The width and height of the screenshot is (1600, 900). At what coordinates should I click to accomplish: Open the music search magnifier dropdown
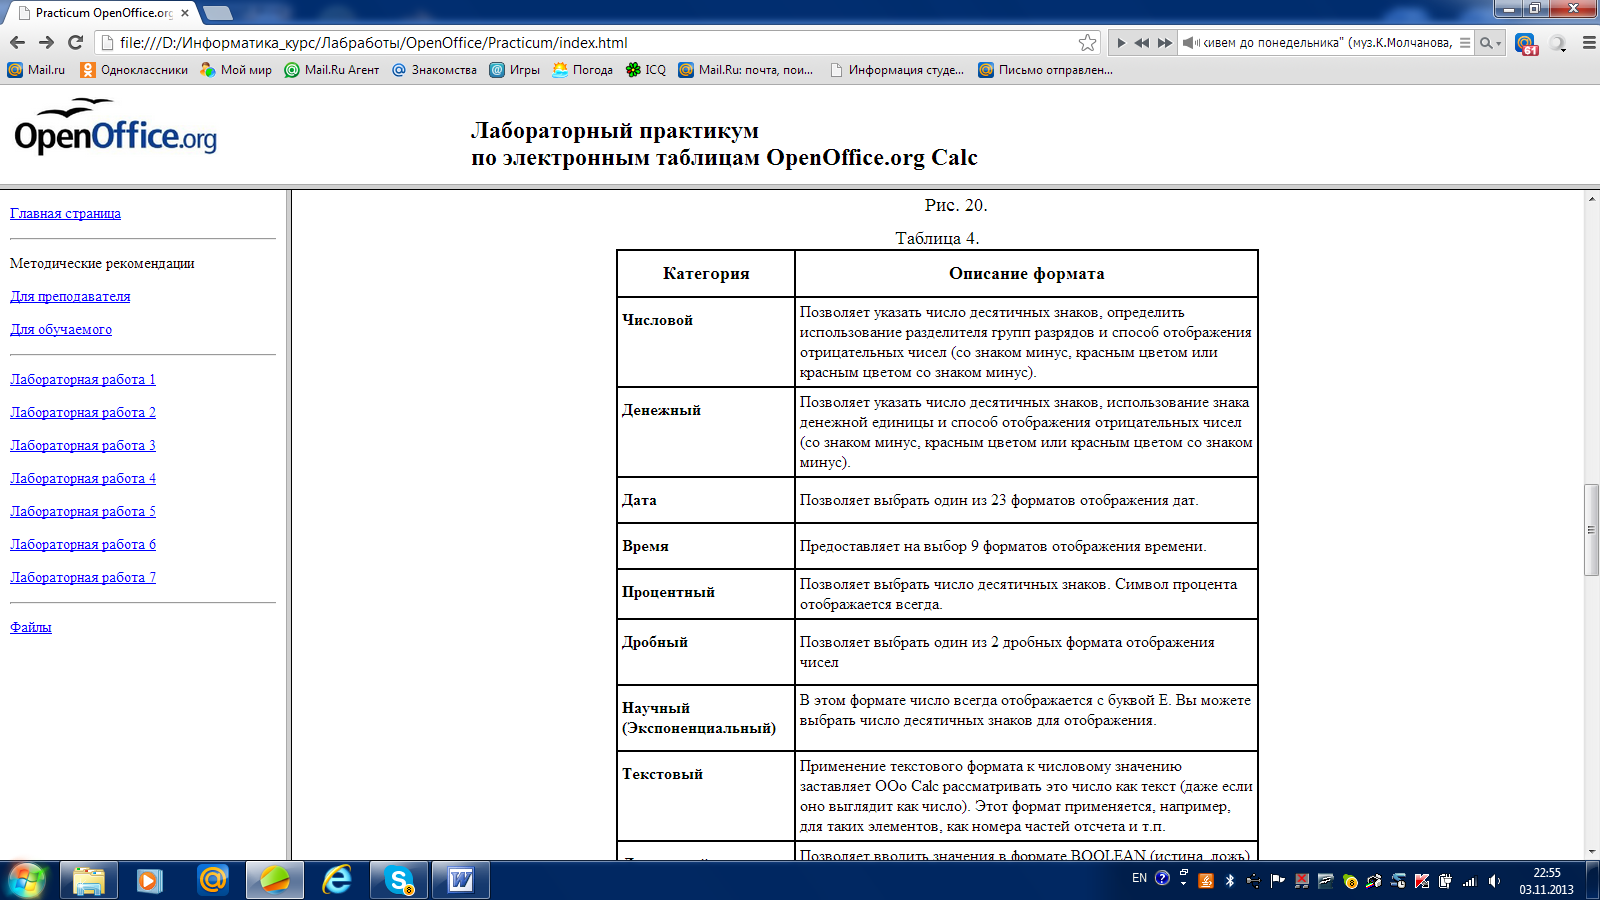point(1490,43)
